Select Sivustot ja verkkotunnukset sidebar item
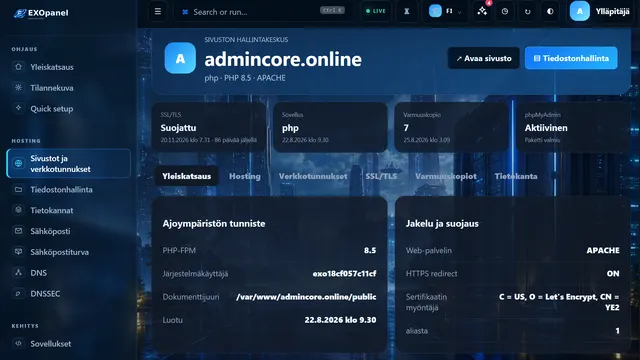The width and height of the screenshot is (640, 360). [69, 163]
